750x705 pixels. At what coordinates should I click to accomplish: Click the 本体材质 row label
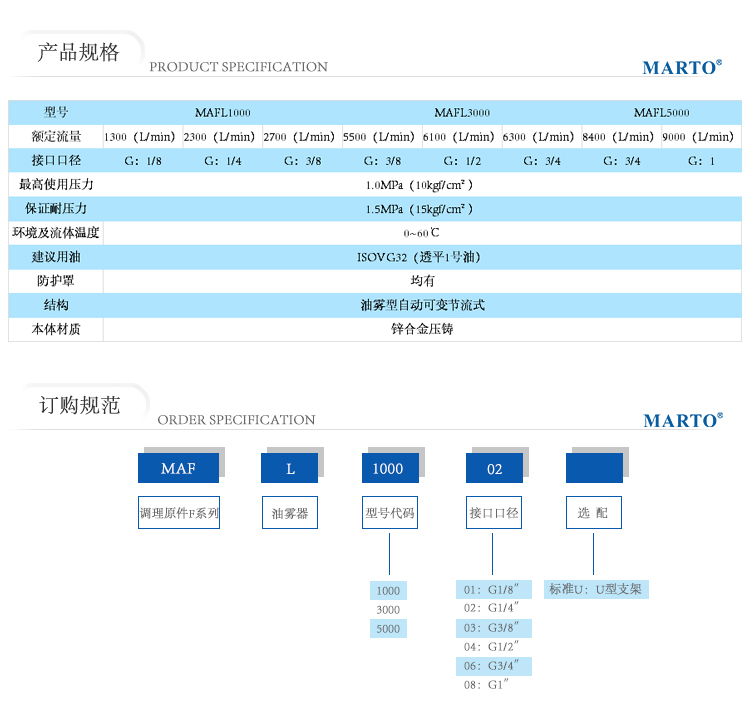(x=56, y=329)
